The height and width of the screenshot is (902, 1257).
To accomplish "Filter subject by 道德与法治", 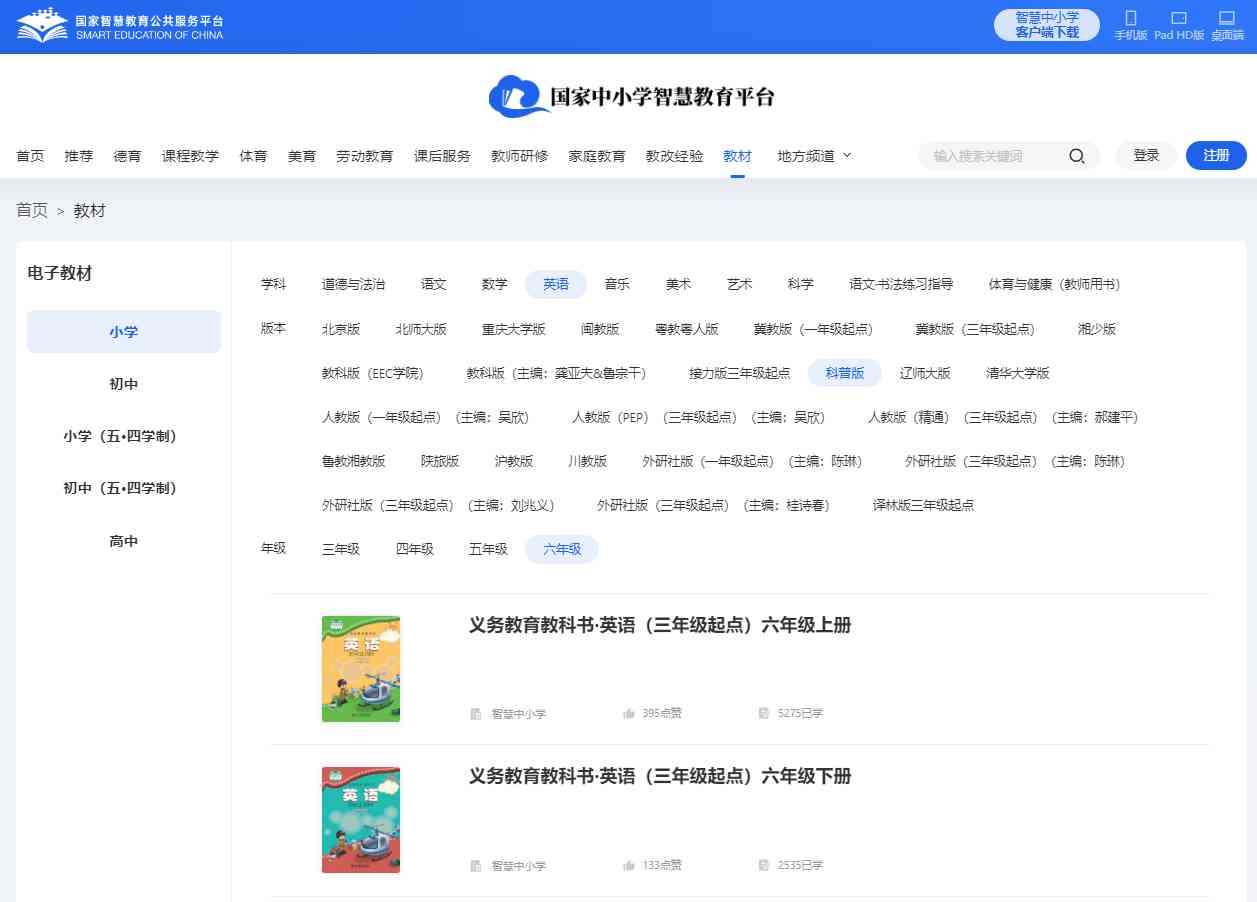I will (x=353, y=284).
